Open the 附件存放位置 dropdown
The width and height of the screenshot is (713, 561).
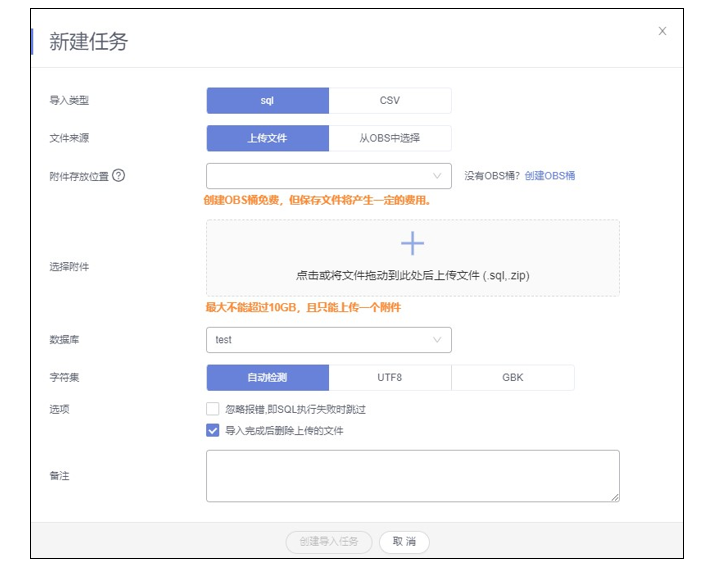pyautogui.click(x=328, y=176)
